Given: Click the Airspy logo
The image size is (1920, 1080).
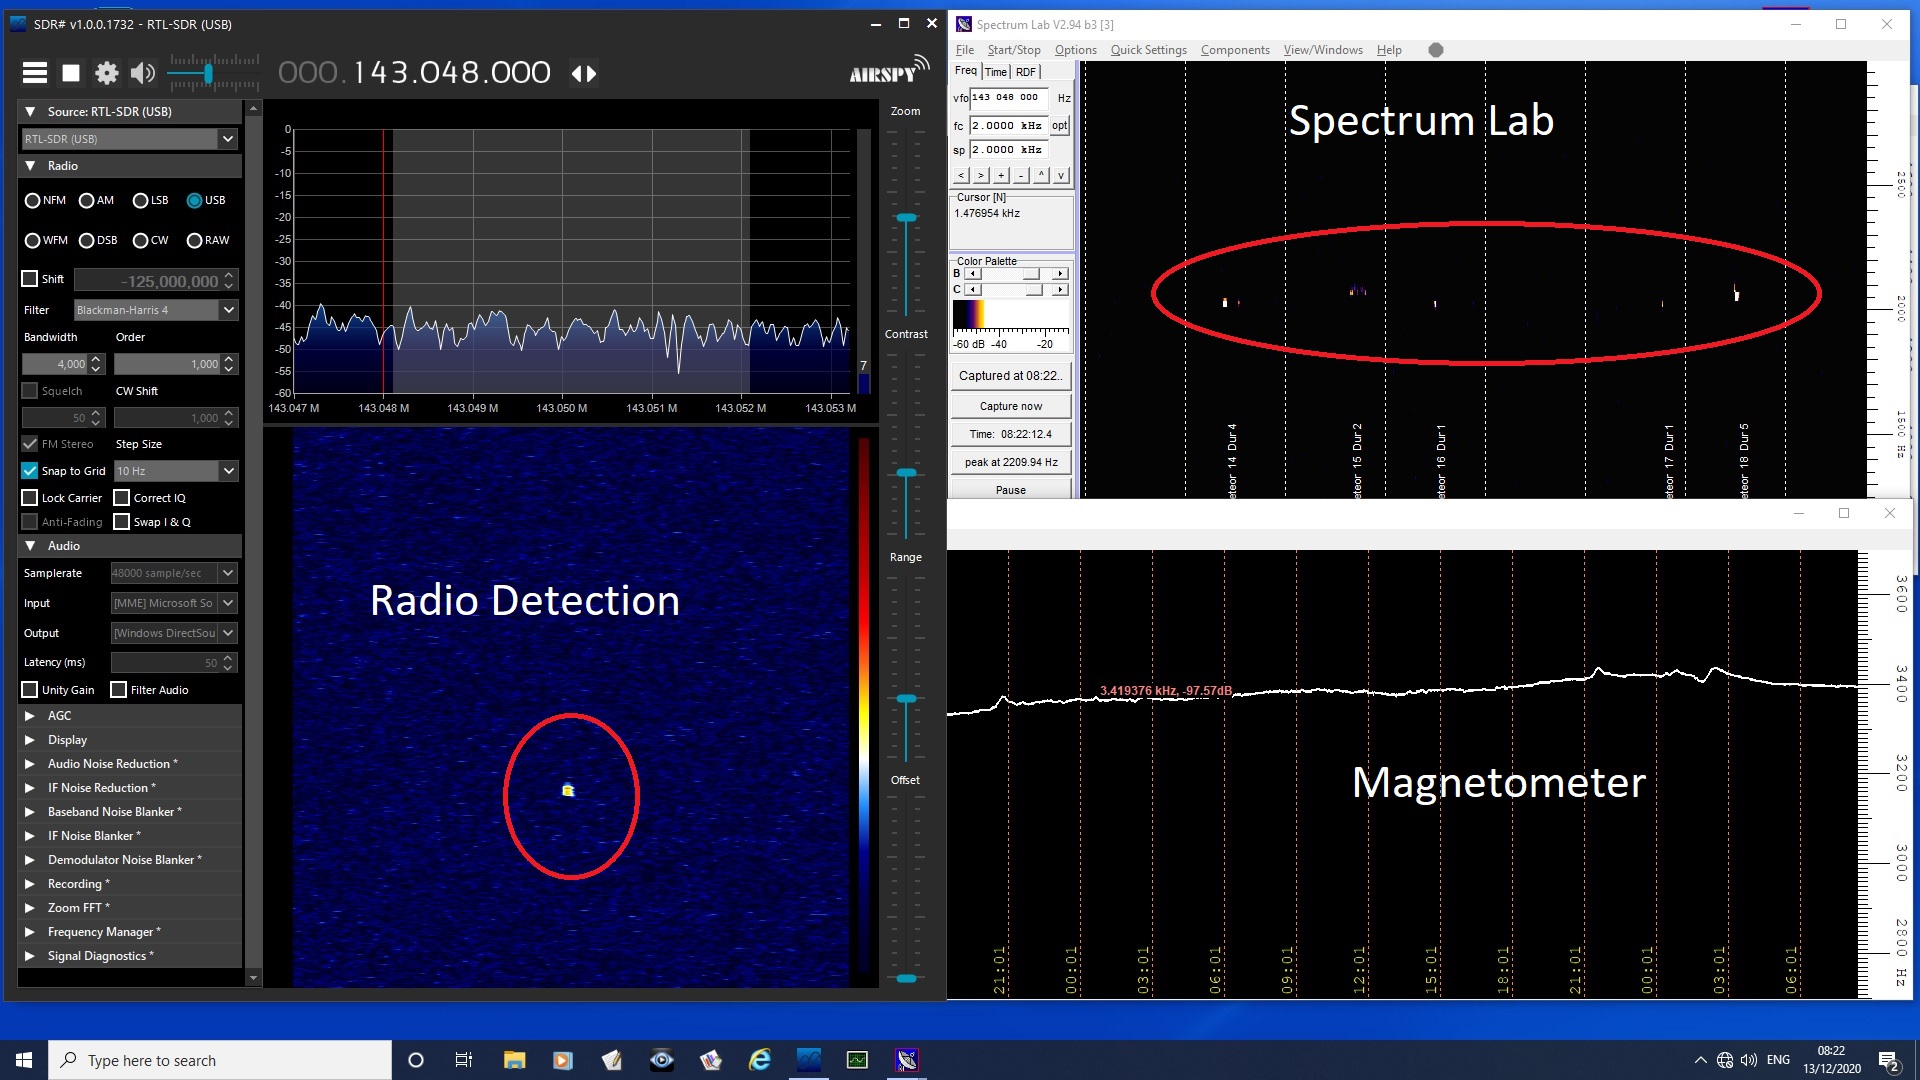Looking at the screenshot, I should click(888, 70).
